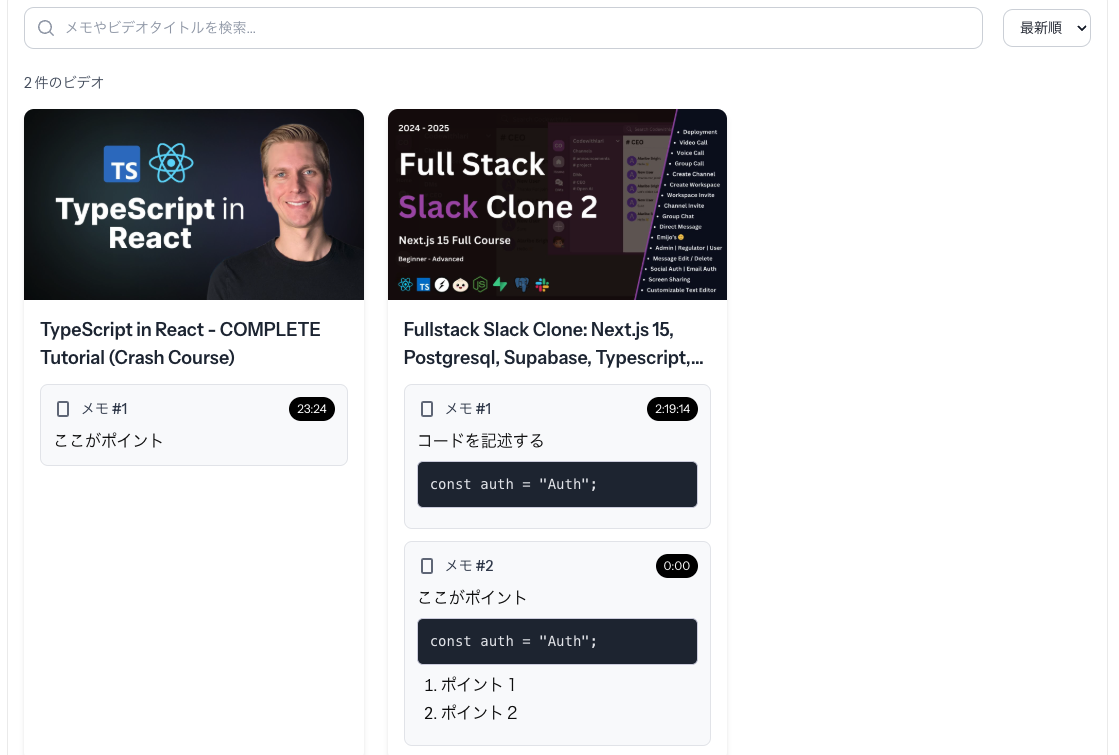Click the code block in Slack Clone メモ #2
The width and height of the screenshot is (1119, 755).
point(557,641)
